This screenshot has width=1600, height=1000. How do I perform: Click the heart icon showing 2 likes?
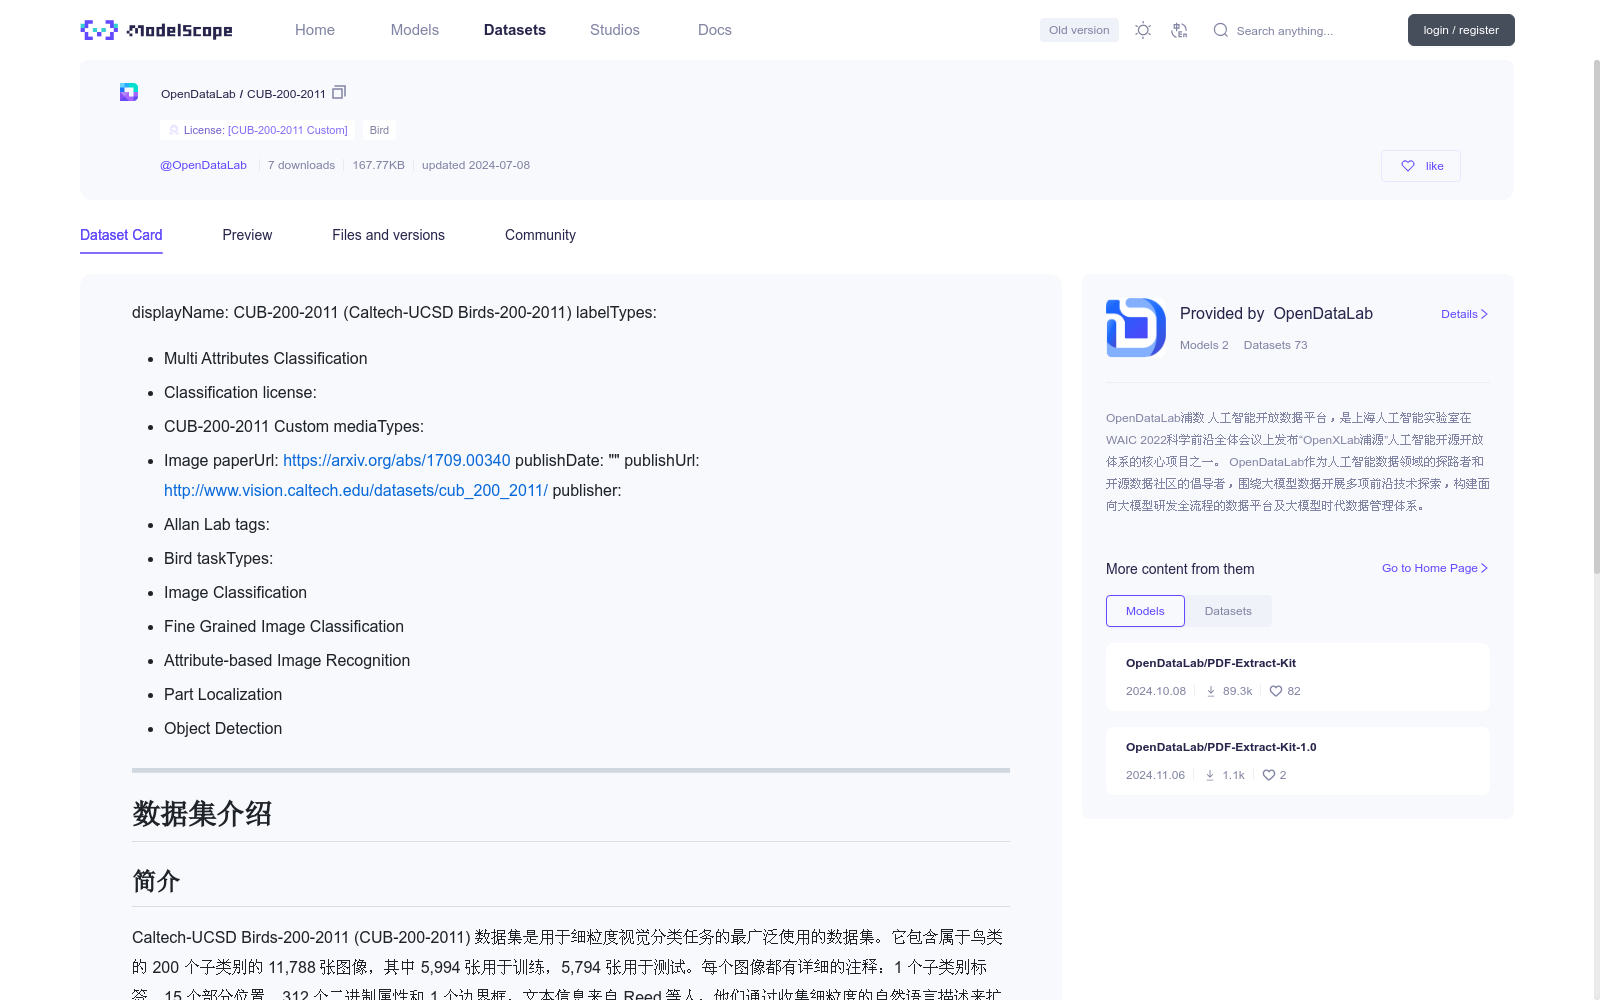click(x=1269, y=775)
